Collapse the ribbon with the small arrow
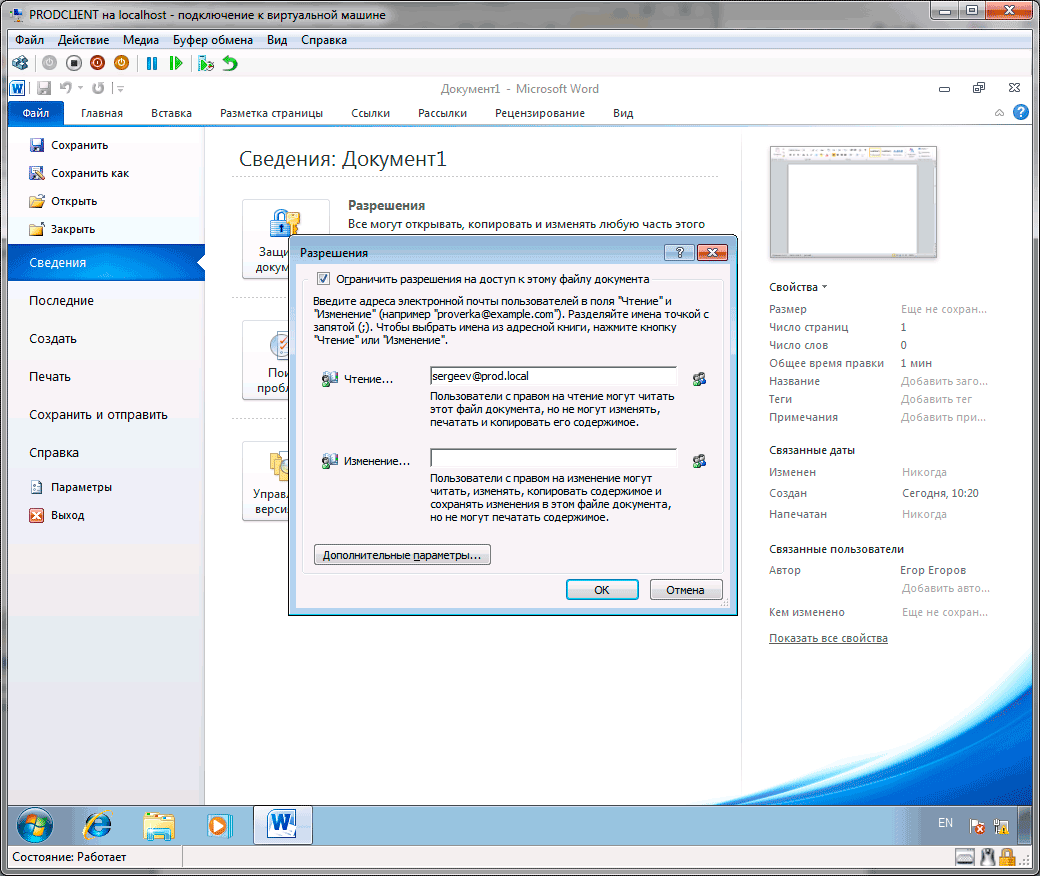Image resolution: width=1040 pixels, height=876 pixels. [x=999, y=113]
